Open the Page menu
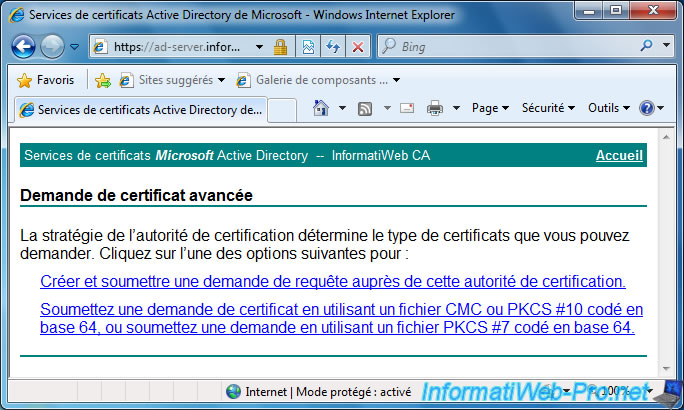The width and height of the screenshot is (684, 410). pos(490,108)
